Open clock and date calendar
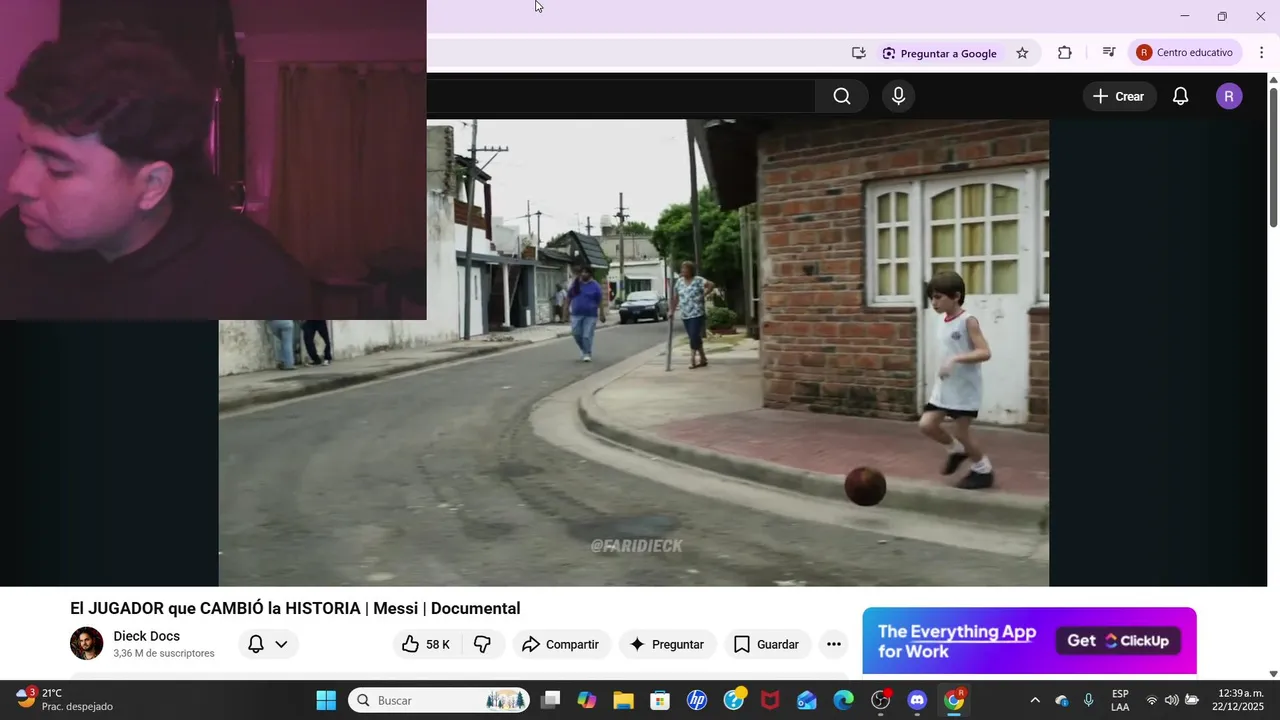Image resolution: width=1280 pixels, height=720 pixels. [x=1238, y=700]
